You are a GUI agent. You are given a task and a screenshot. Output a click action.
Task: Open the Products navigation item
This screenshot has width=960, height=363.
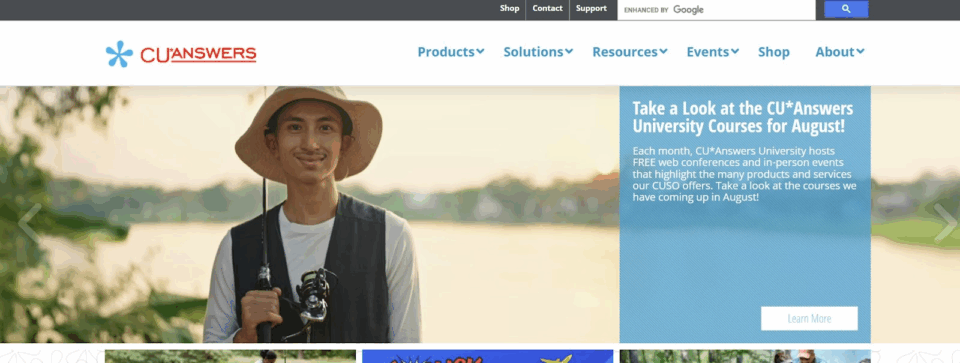(446, 52)
